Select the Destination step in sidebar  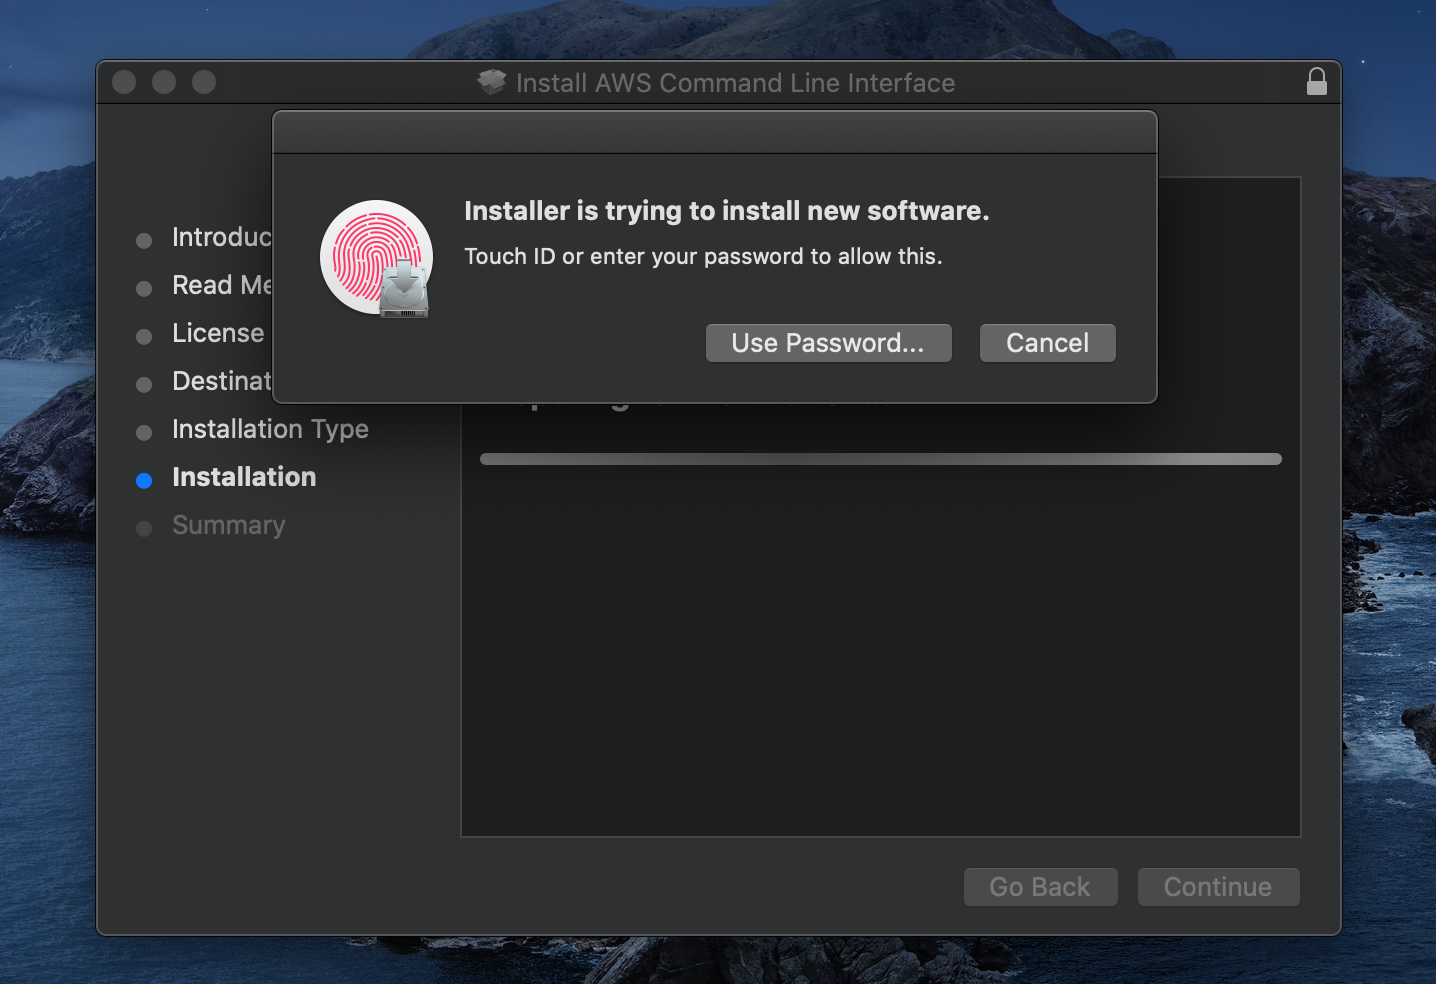pos(222,381)
